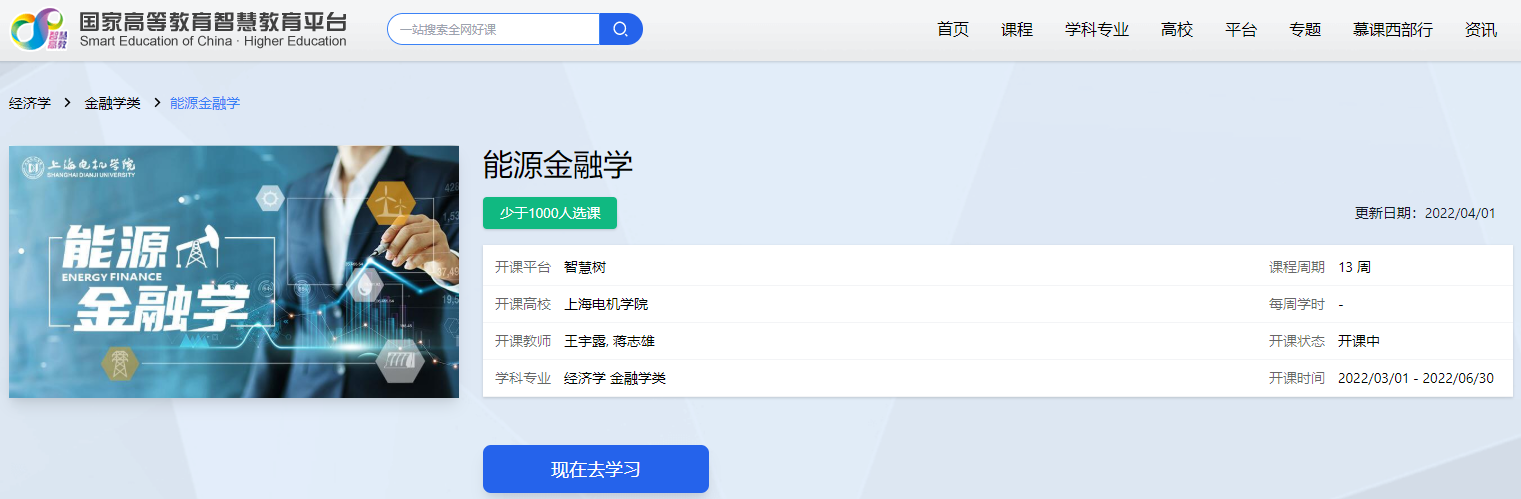Click the green 少于1000人选课 badge
Viewport: 1521px width, 499px height.
point(550,213)
